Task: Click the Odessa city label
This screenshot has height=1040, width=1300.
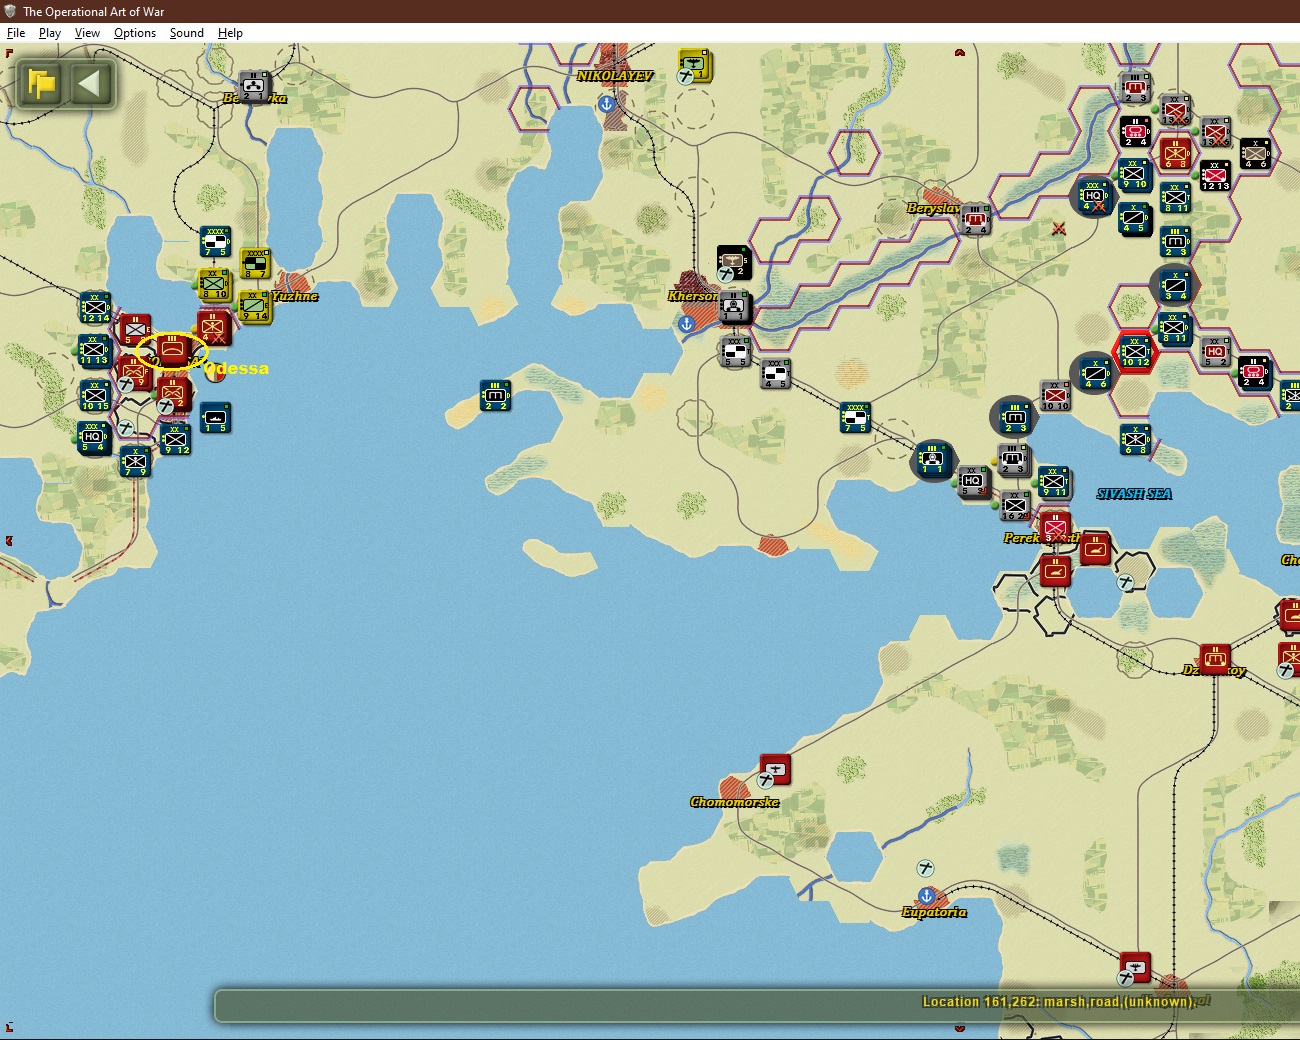Action: 237,368
